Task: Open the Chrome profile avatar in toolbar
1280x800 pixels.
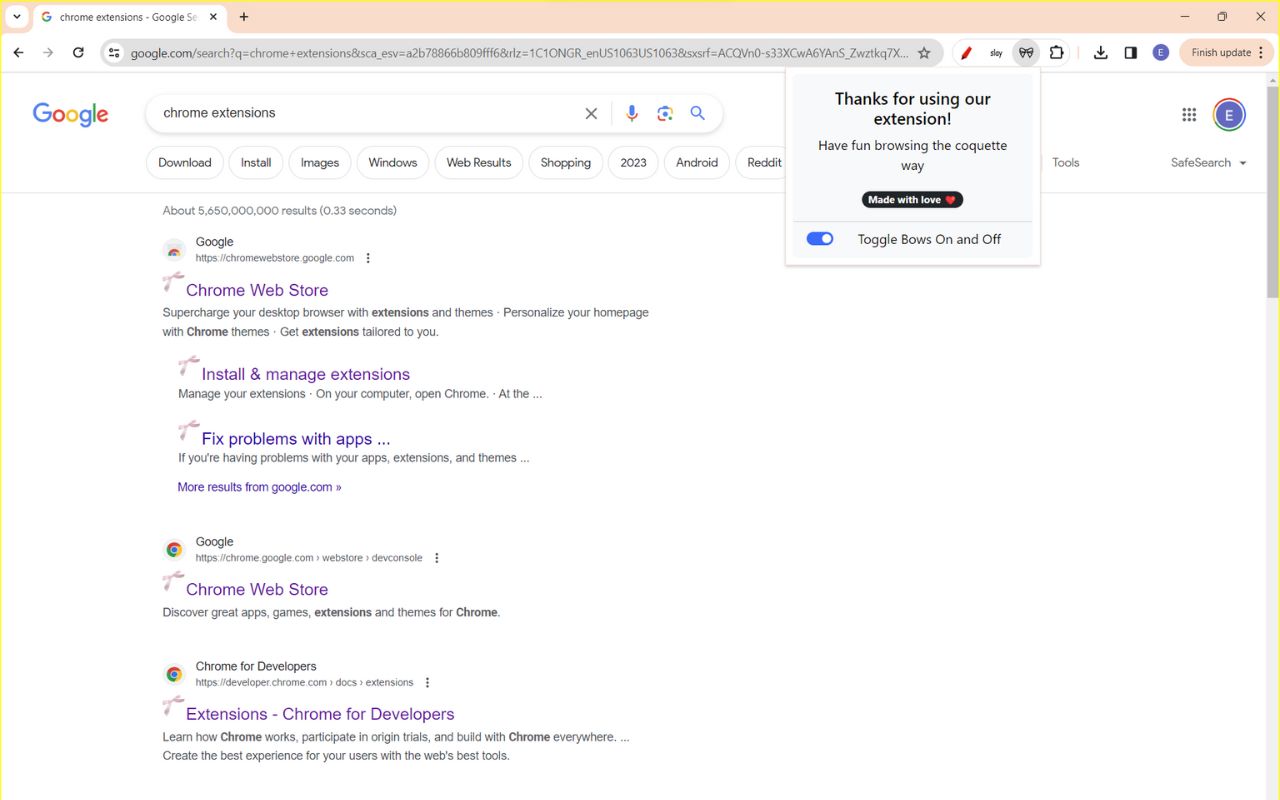Action: click(1161, 53)
